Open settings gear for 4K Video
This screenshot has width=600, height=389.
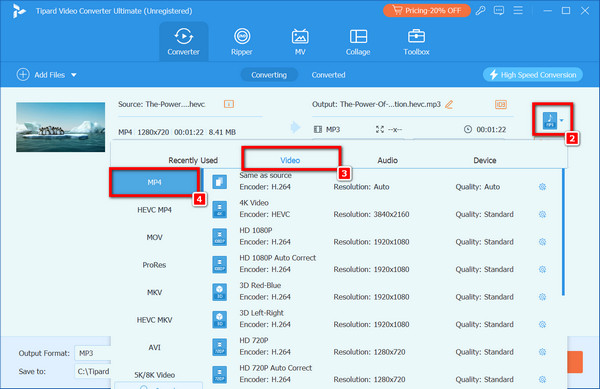[x=543, y=214]
